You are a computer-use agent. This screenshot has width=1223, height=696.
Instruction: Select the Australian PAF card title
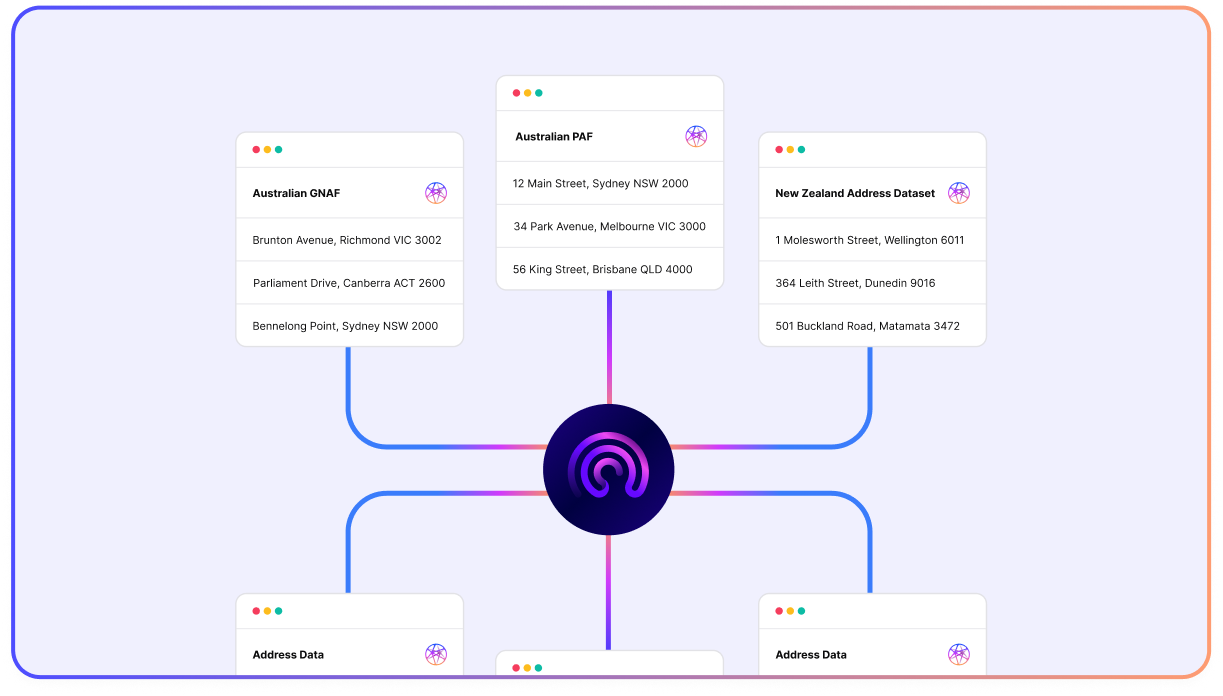554,136
